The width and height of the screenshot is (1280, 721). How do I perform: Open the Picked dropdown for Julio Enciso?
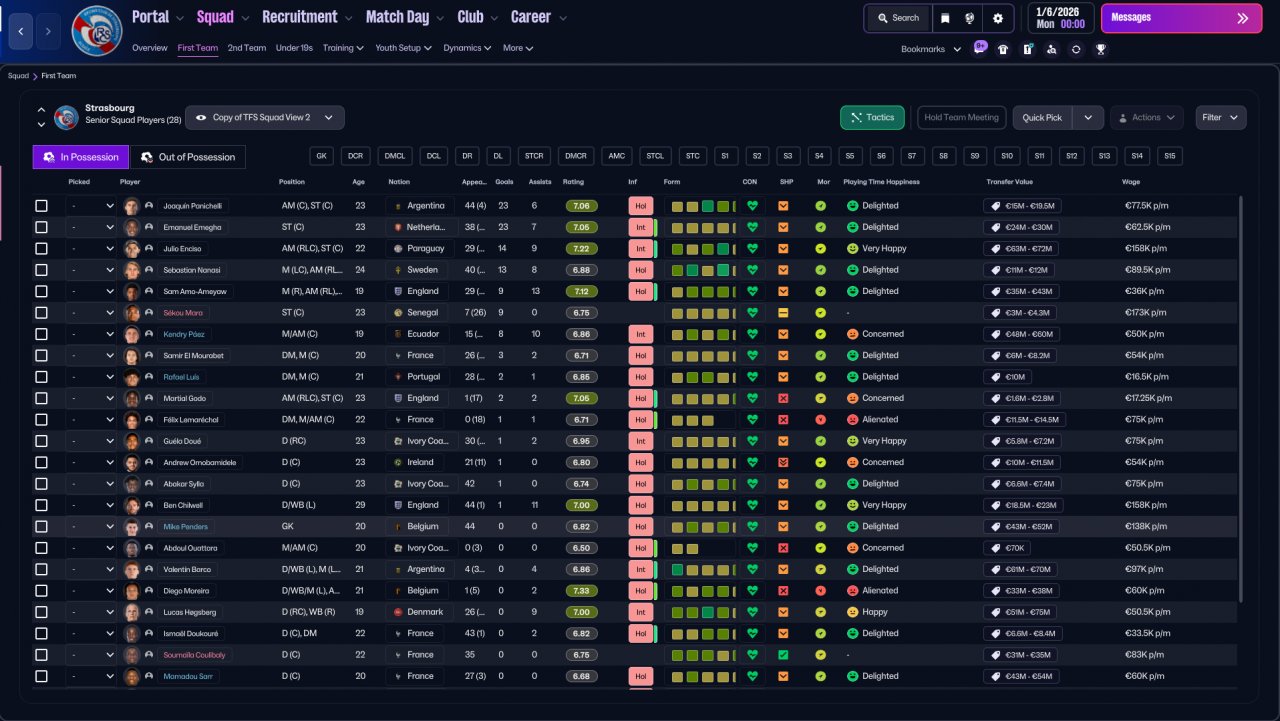click(92, 248)
